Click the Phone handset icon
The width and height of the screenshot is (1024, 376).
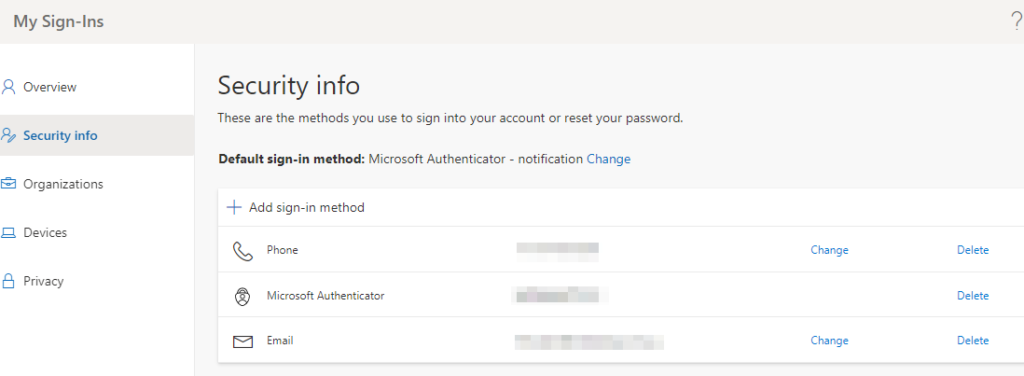pyautogui.click(x=243, y=251)
